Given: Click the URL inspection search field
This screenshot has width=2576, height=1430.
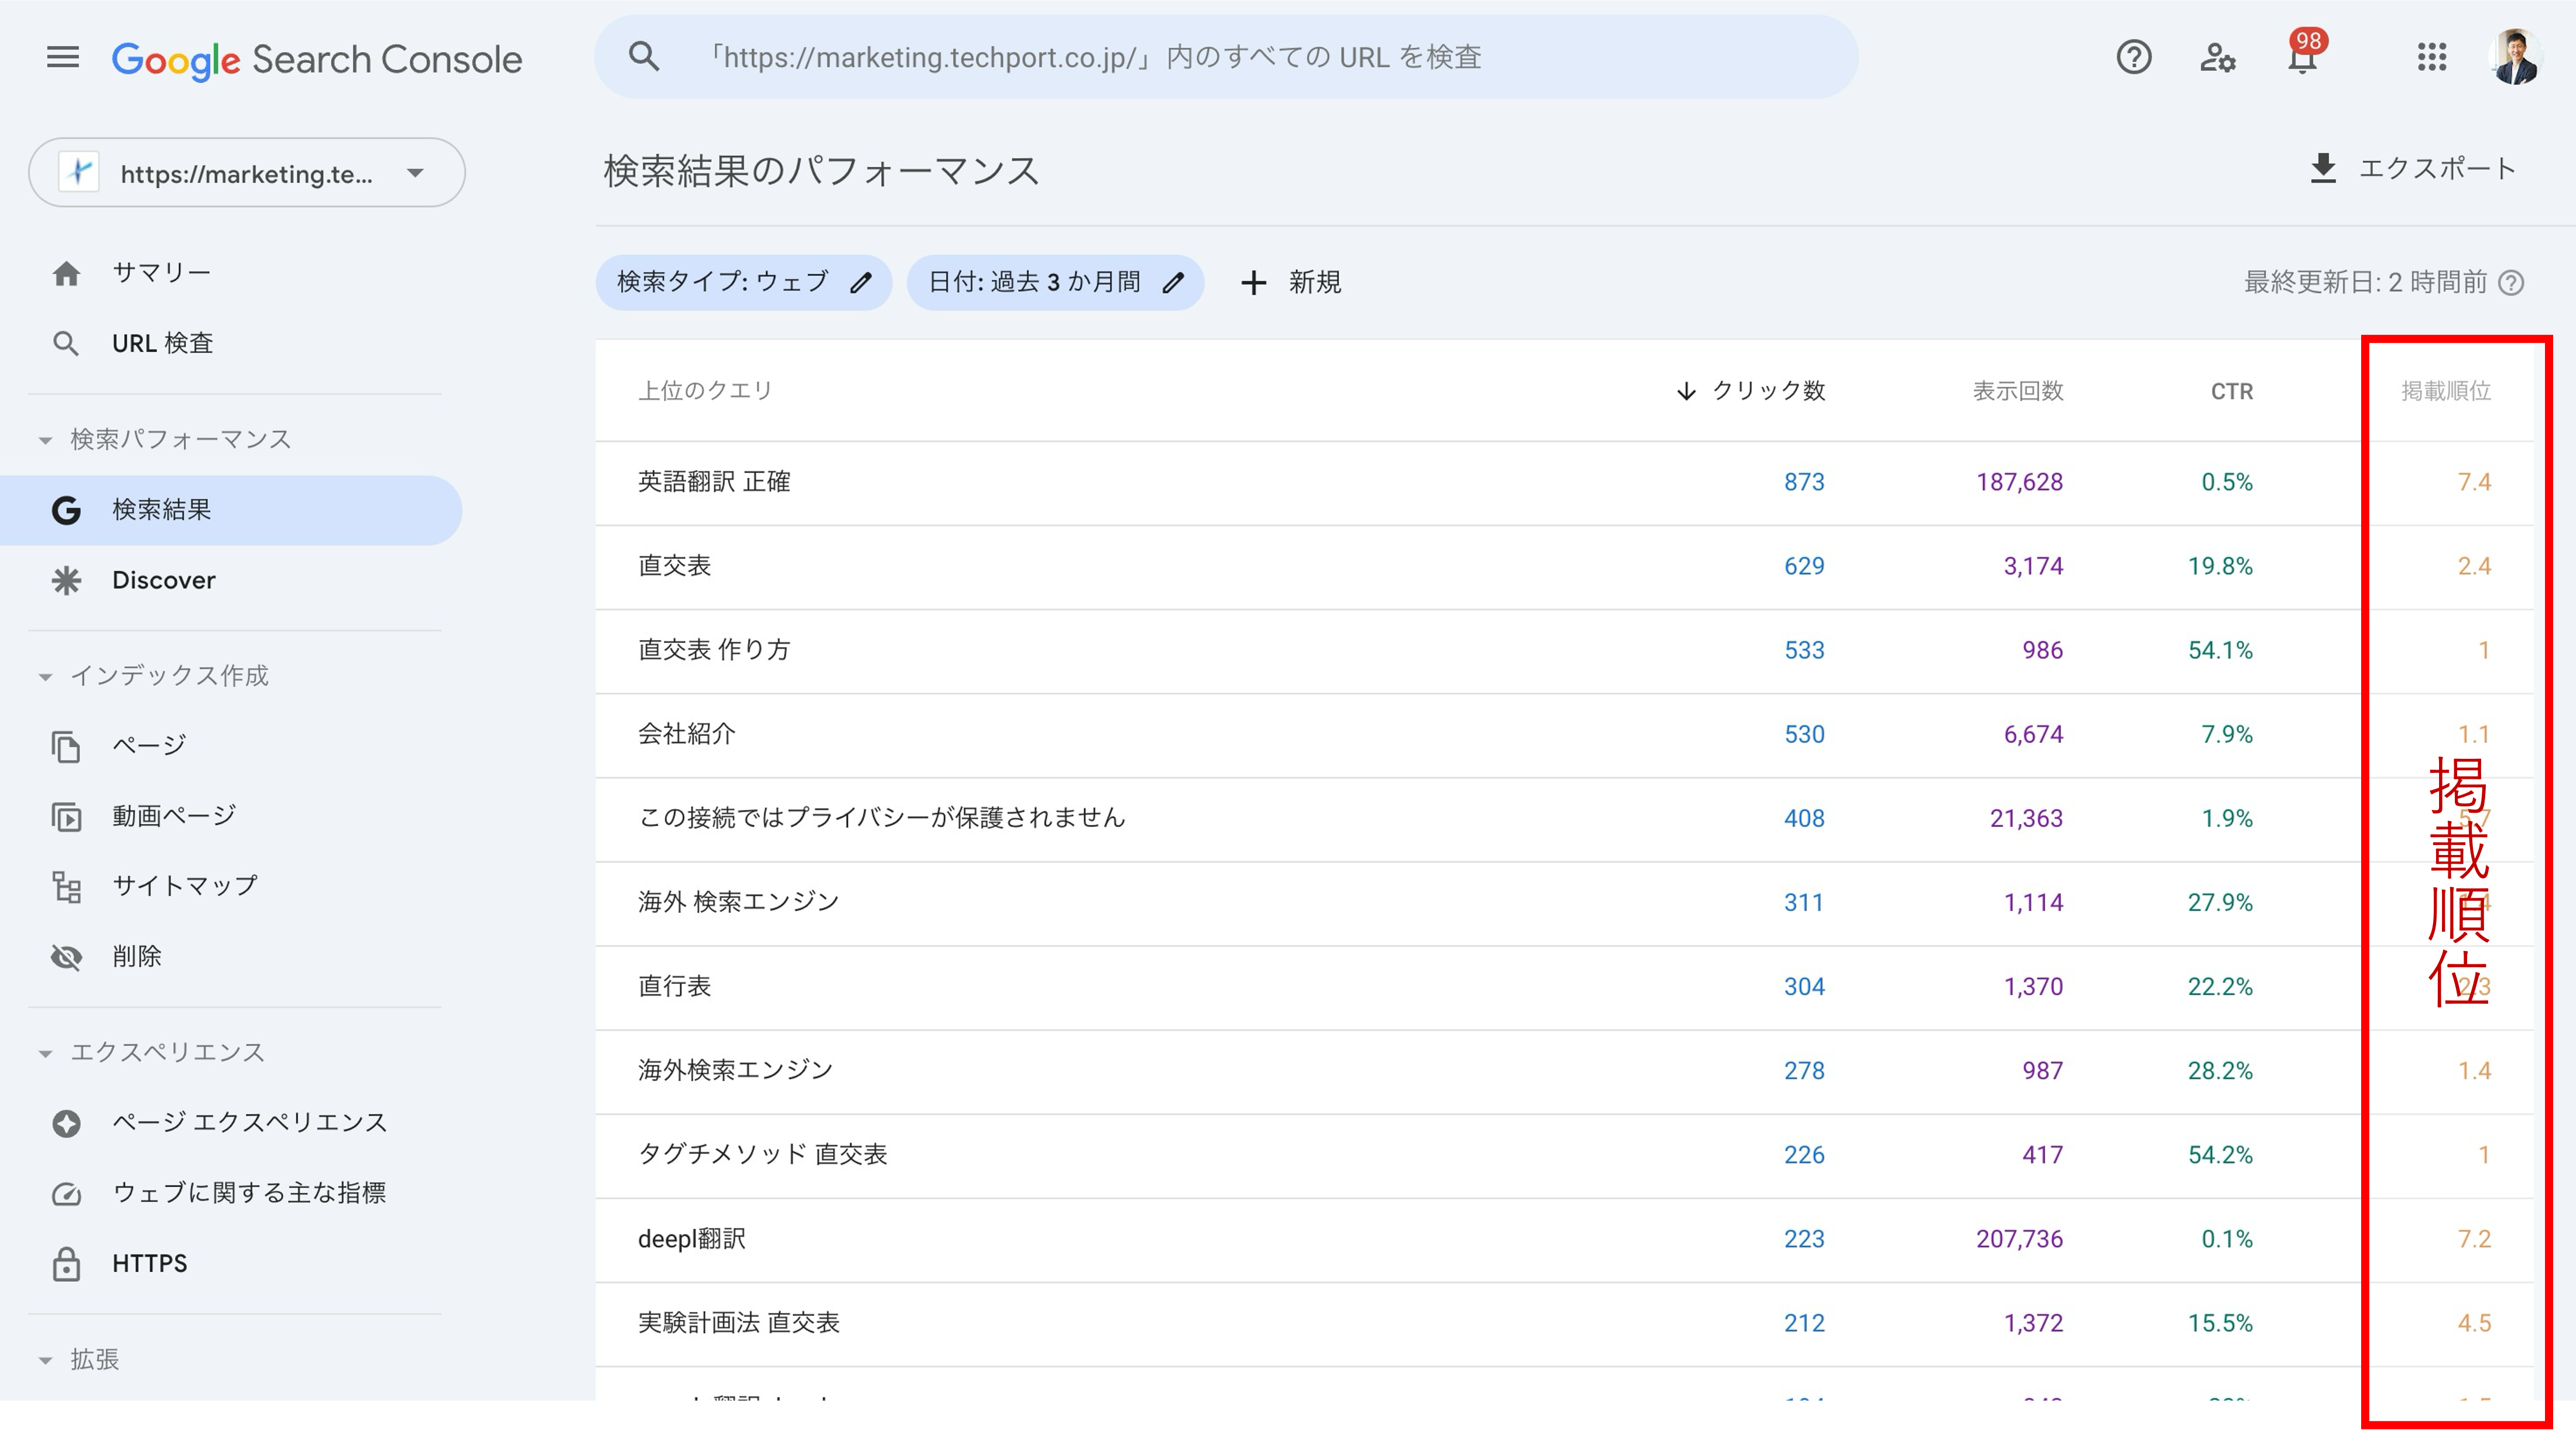Looking at the screenshot, I should (x=1226, y=57).
